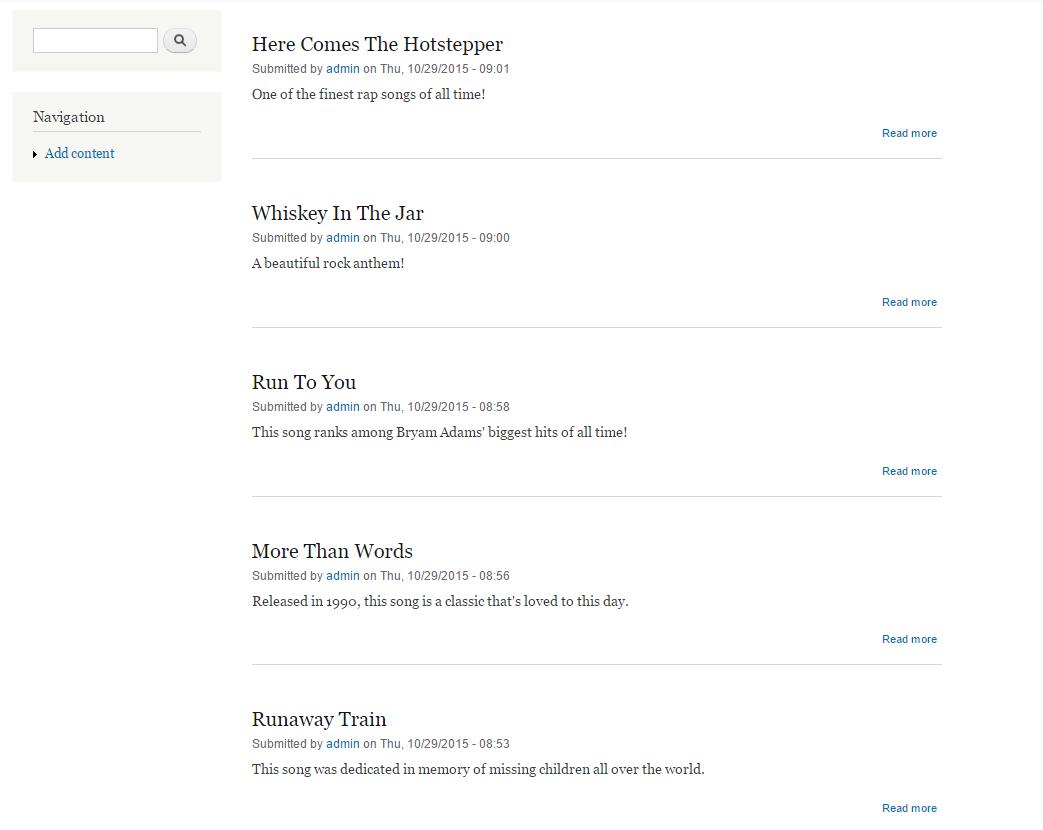This screenshot has height=830, width=1043.
Task: Click the Navigation block heading
Action: [69, 117]
